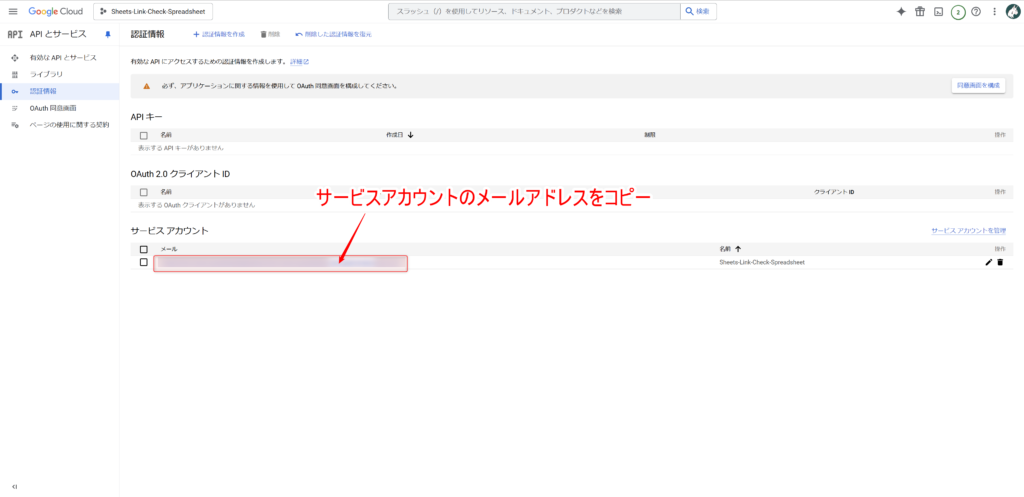Open OAuth 同意画面 in the sidebar
Image resolution: width=1024 pixels, height=497 pixels.
coord(53,107)
